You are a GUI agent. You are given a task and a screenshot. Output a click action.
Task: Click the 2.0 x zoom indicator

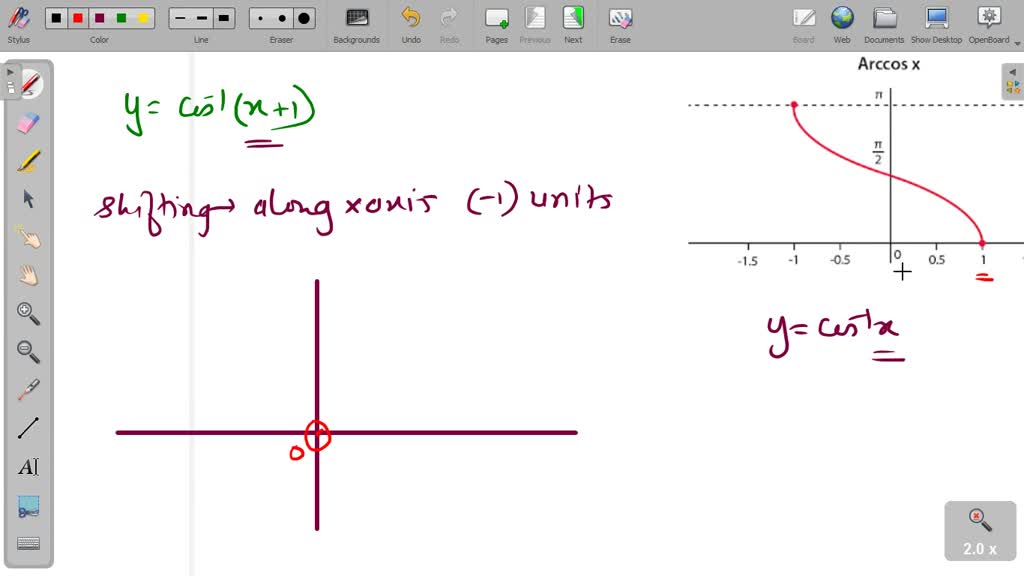978,531
